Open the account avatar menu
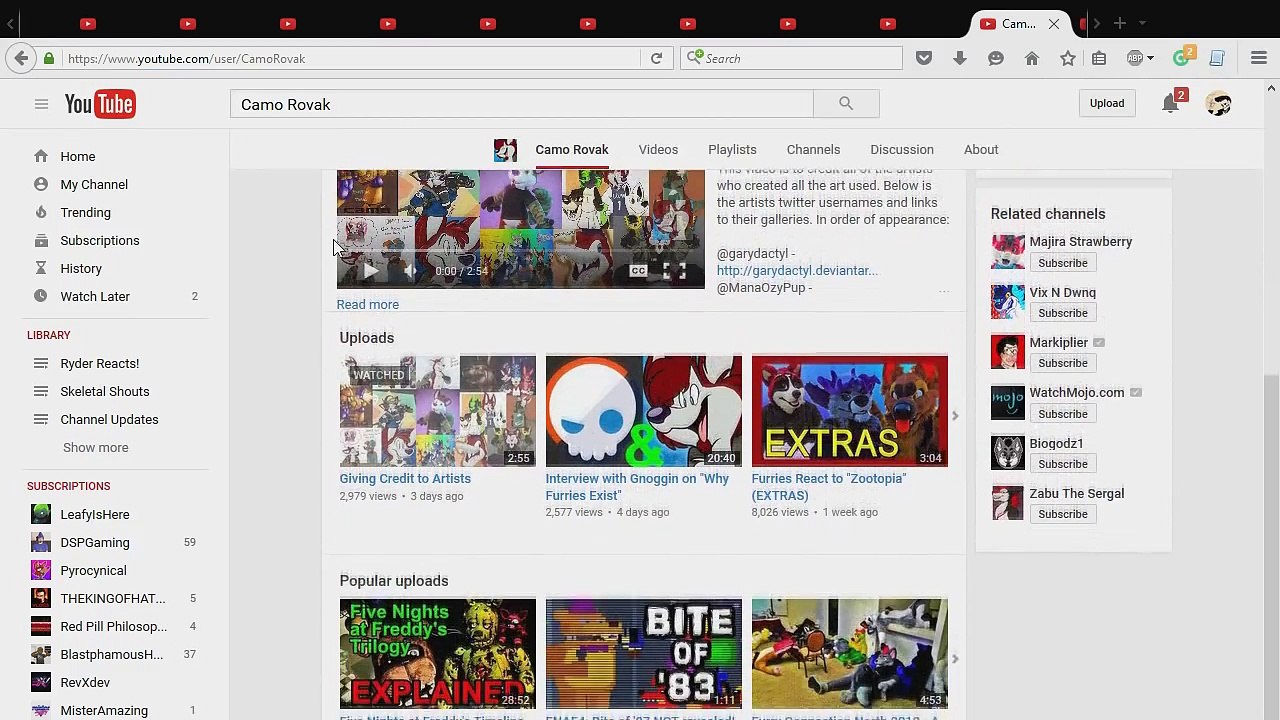The image size is (1280, 720). click(x=1218, y=103)
